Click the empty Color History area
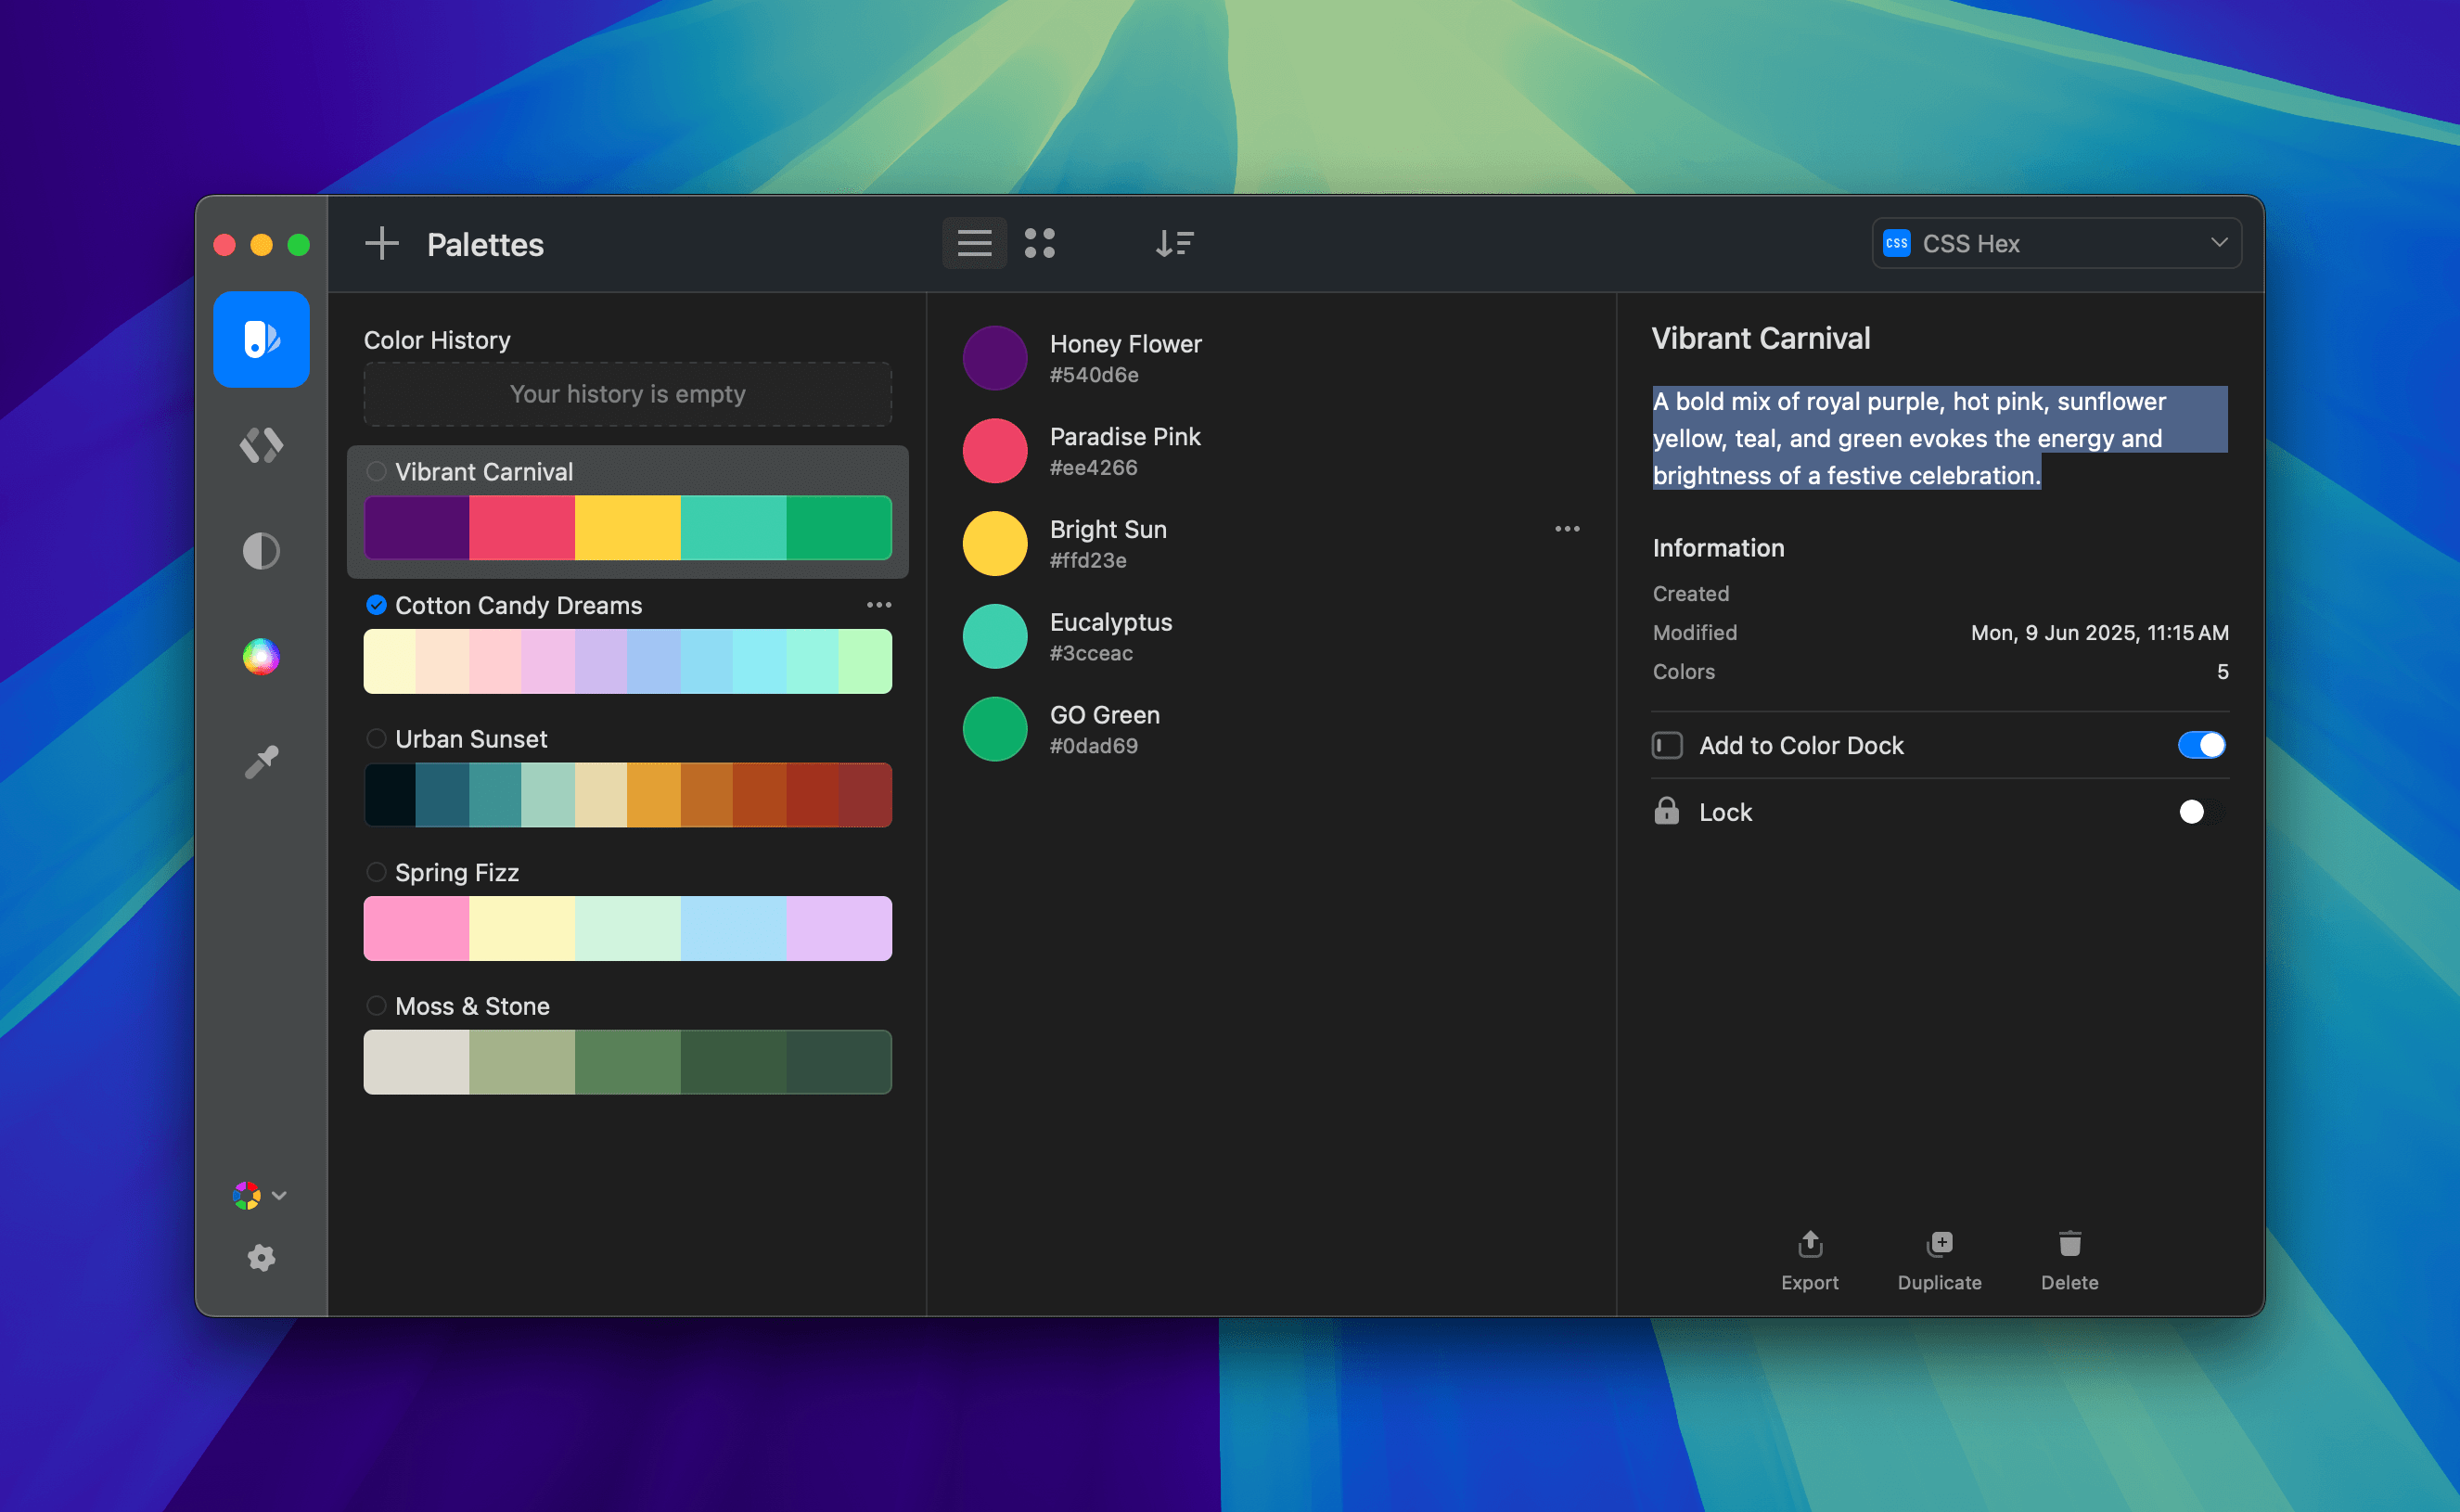This screenshot has width=2460, height=1512. [x=627, y=394]
